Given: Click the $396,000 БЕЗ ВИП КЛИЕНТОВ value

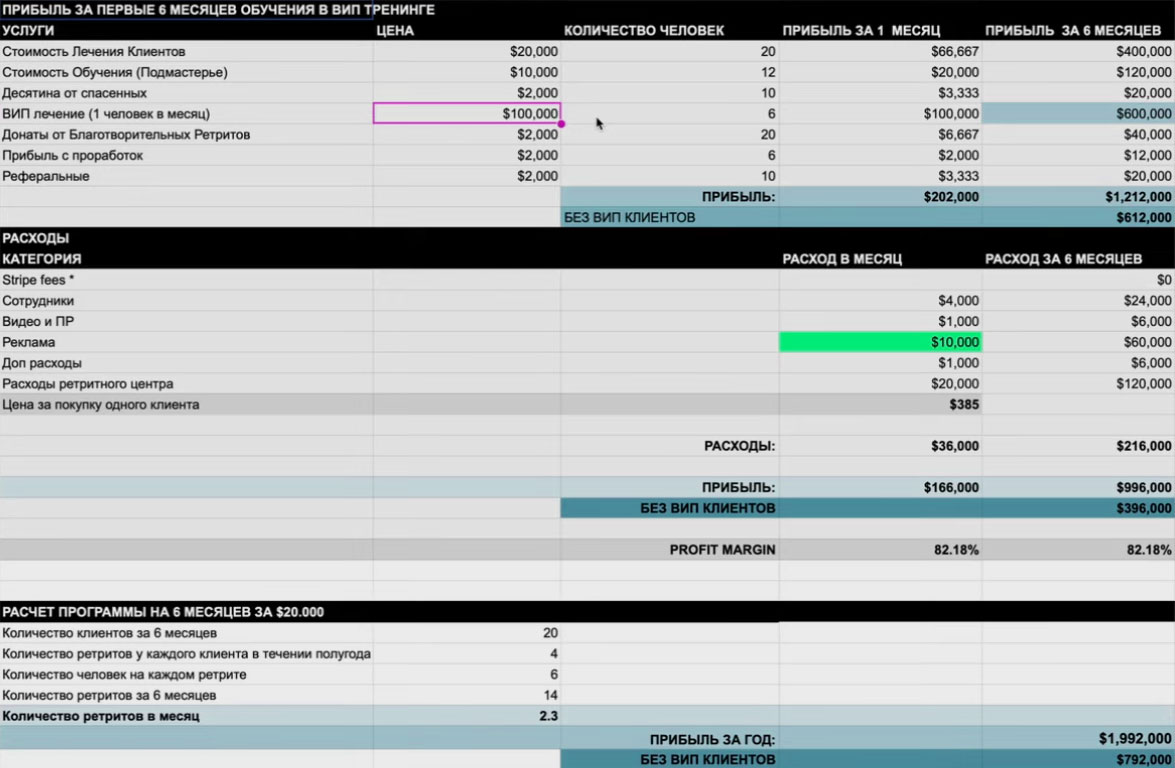Looking at the screenshot, I should (x=1078, y=508).
